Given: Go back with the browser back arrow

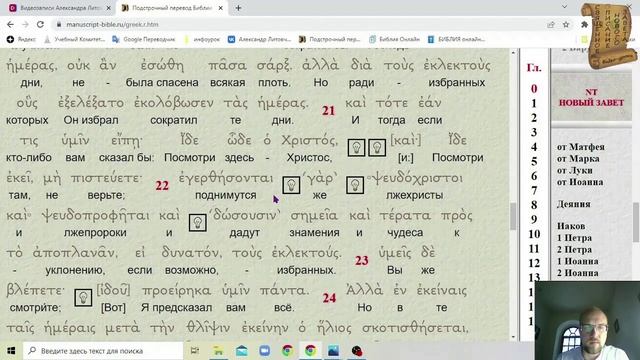Looking at the screenshot, I should (x=10, y=24).
